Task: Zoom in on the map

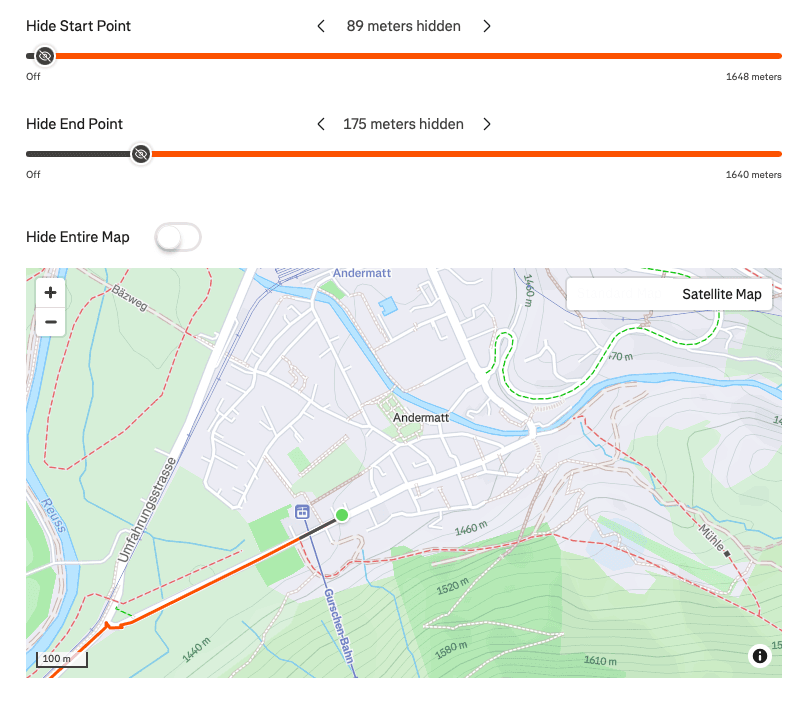Action: (x=50, y=293)
